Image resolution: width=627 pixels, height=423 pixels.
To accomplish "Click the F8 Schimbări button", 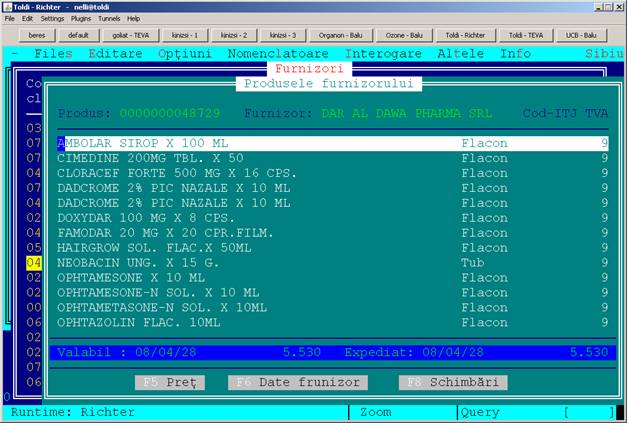I will pyautogui.click(x=453, y=382).
